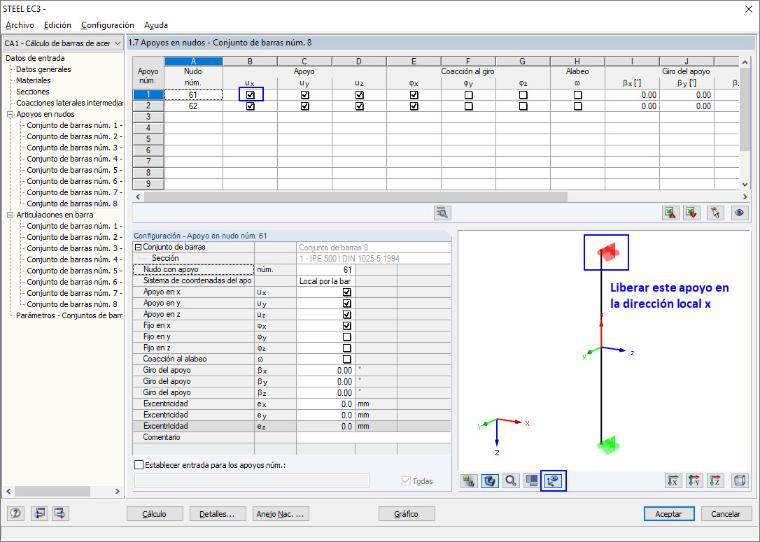Set view in X direction icon

point(673,481)
